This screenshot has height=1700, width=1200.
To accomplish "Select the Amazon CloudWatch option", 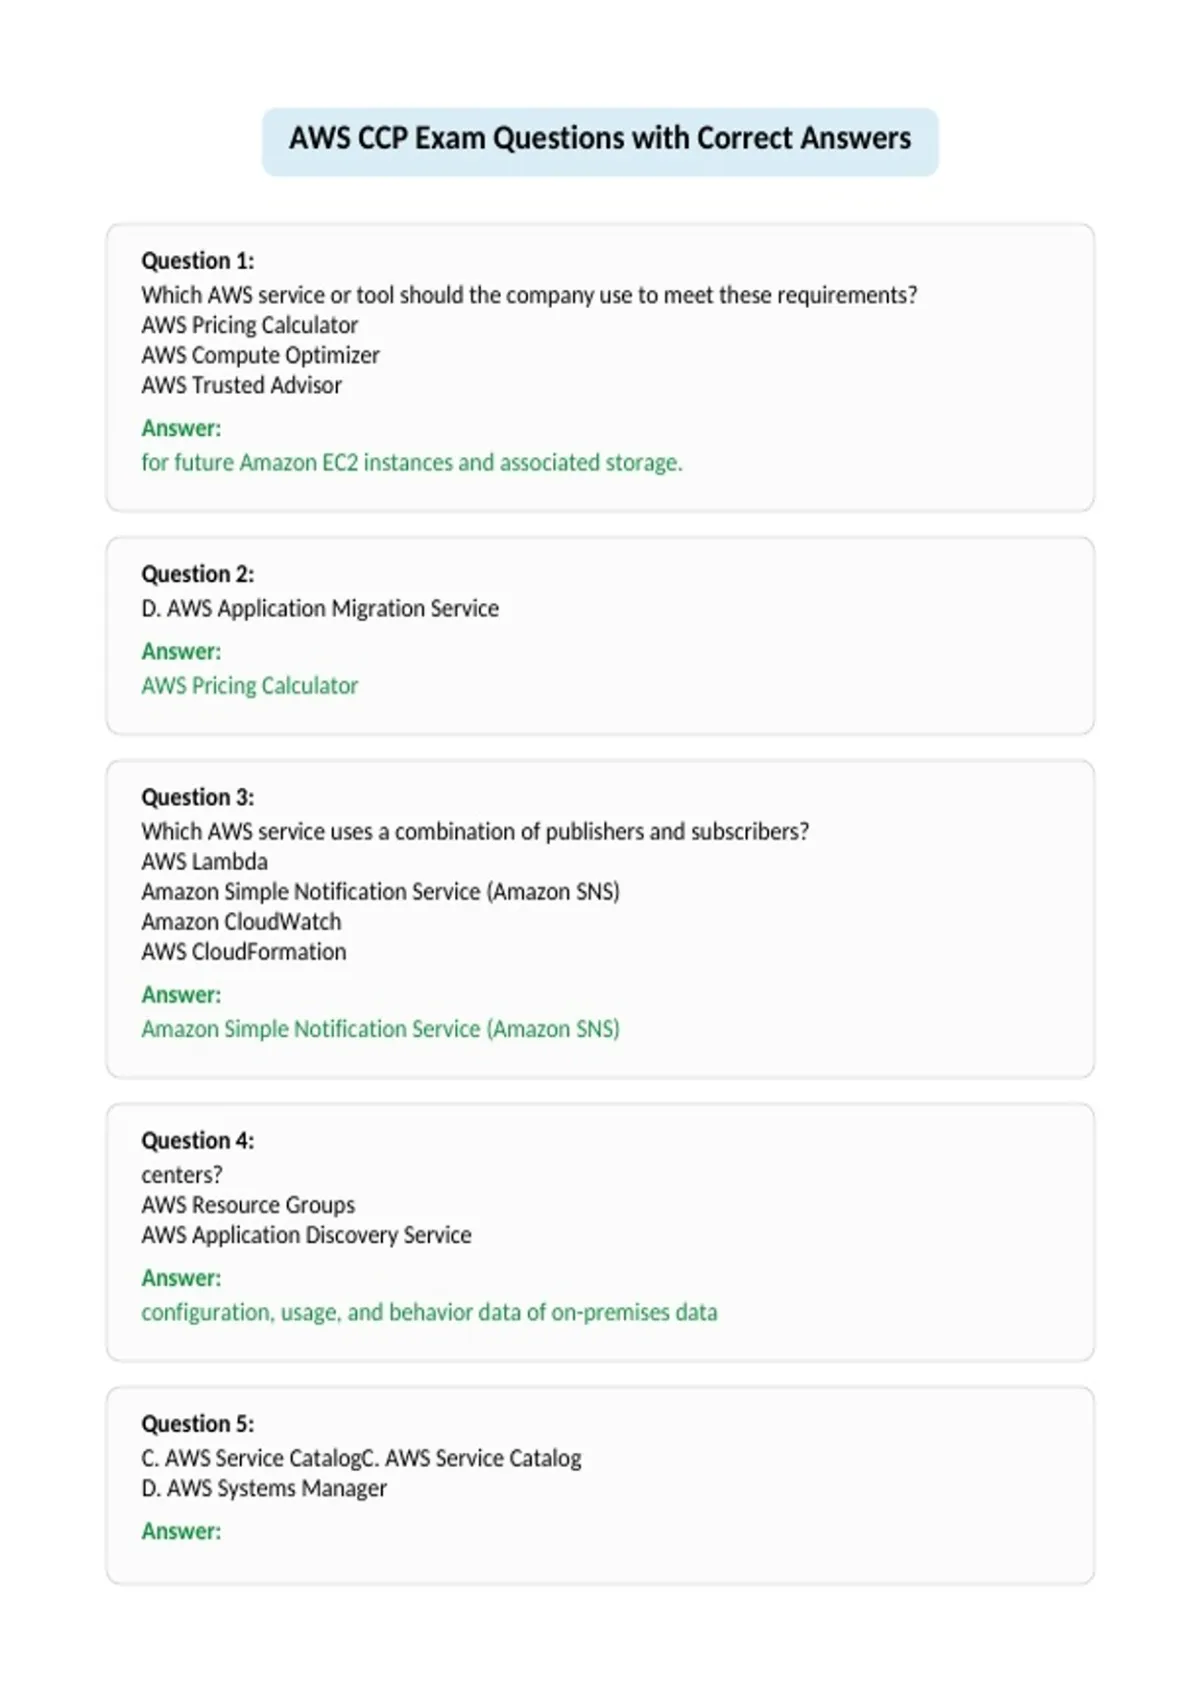I will [x=241, y=921].
